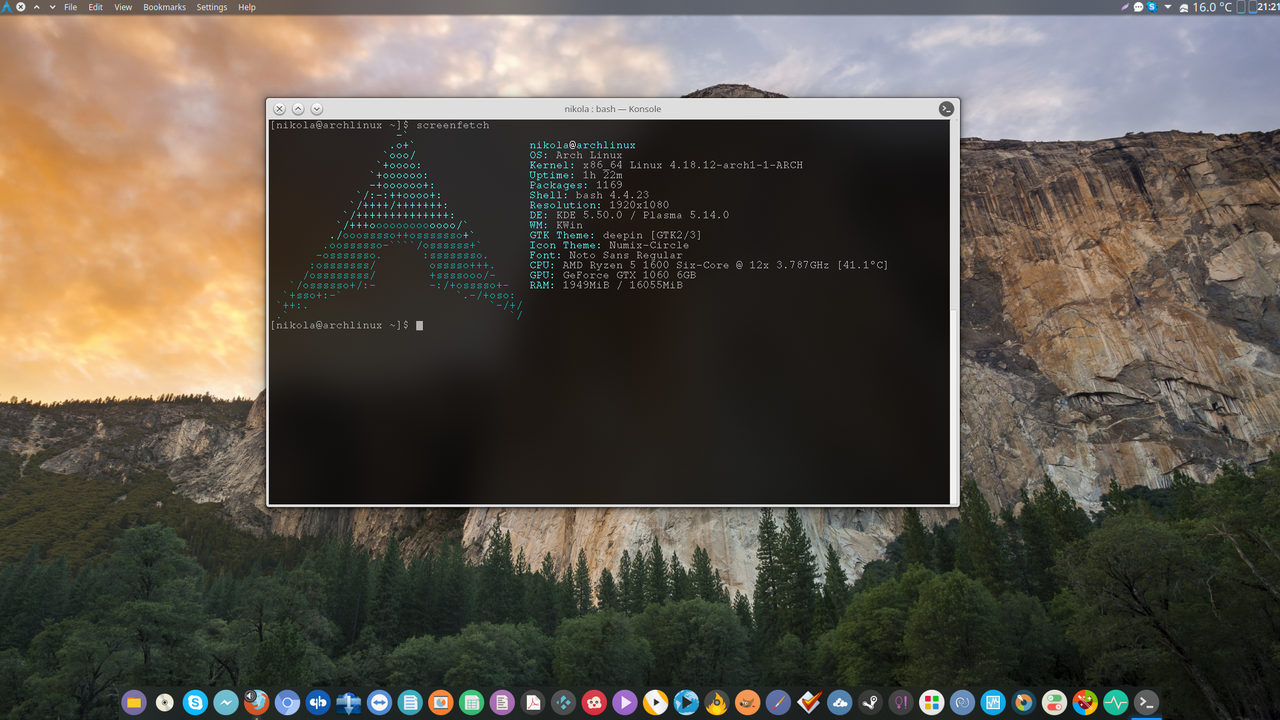Open the green spreadsheet app in dock

[x=471, y=703]
